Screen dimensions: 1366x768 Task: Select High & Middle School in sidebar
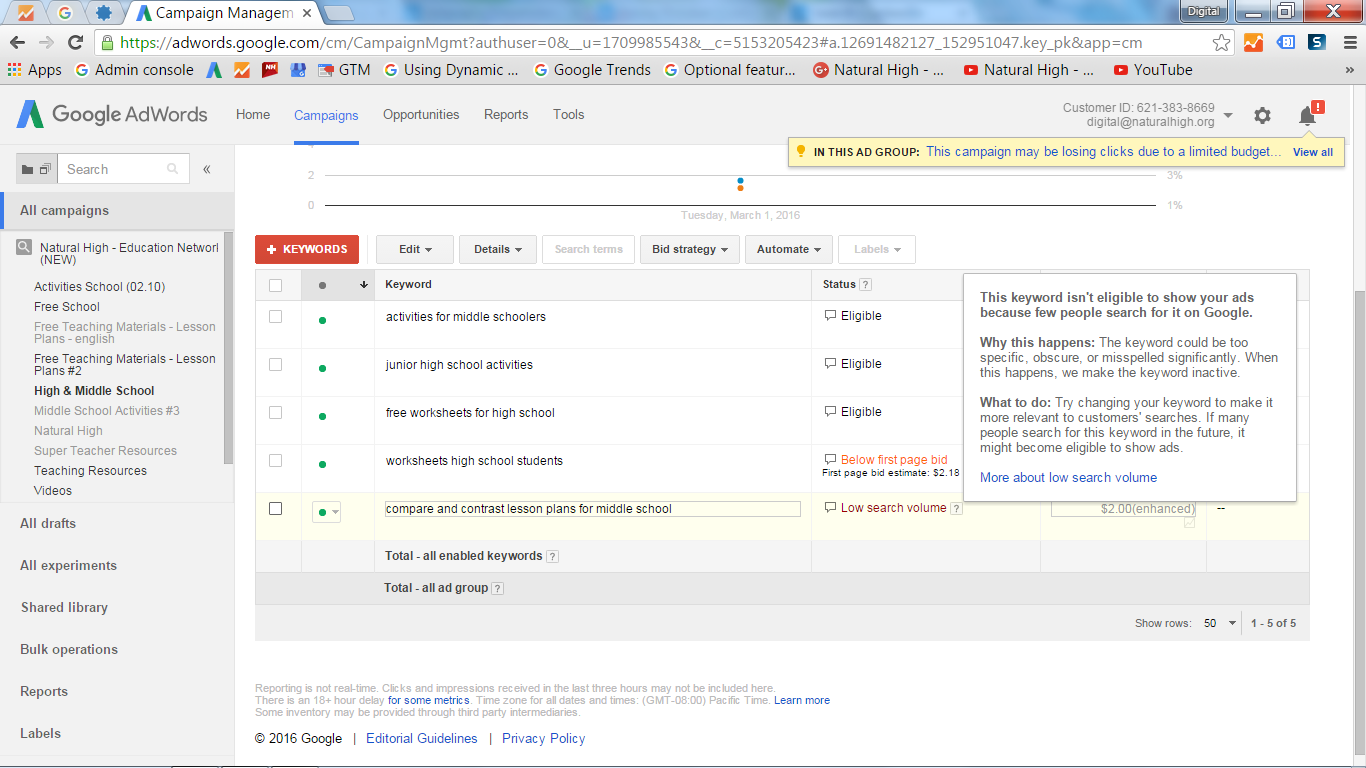(x=94, y=390)
